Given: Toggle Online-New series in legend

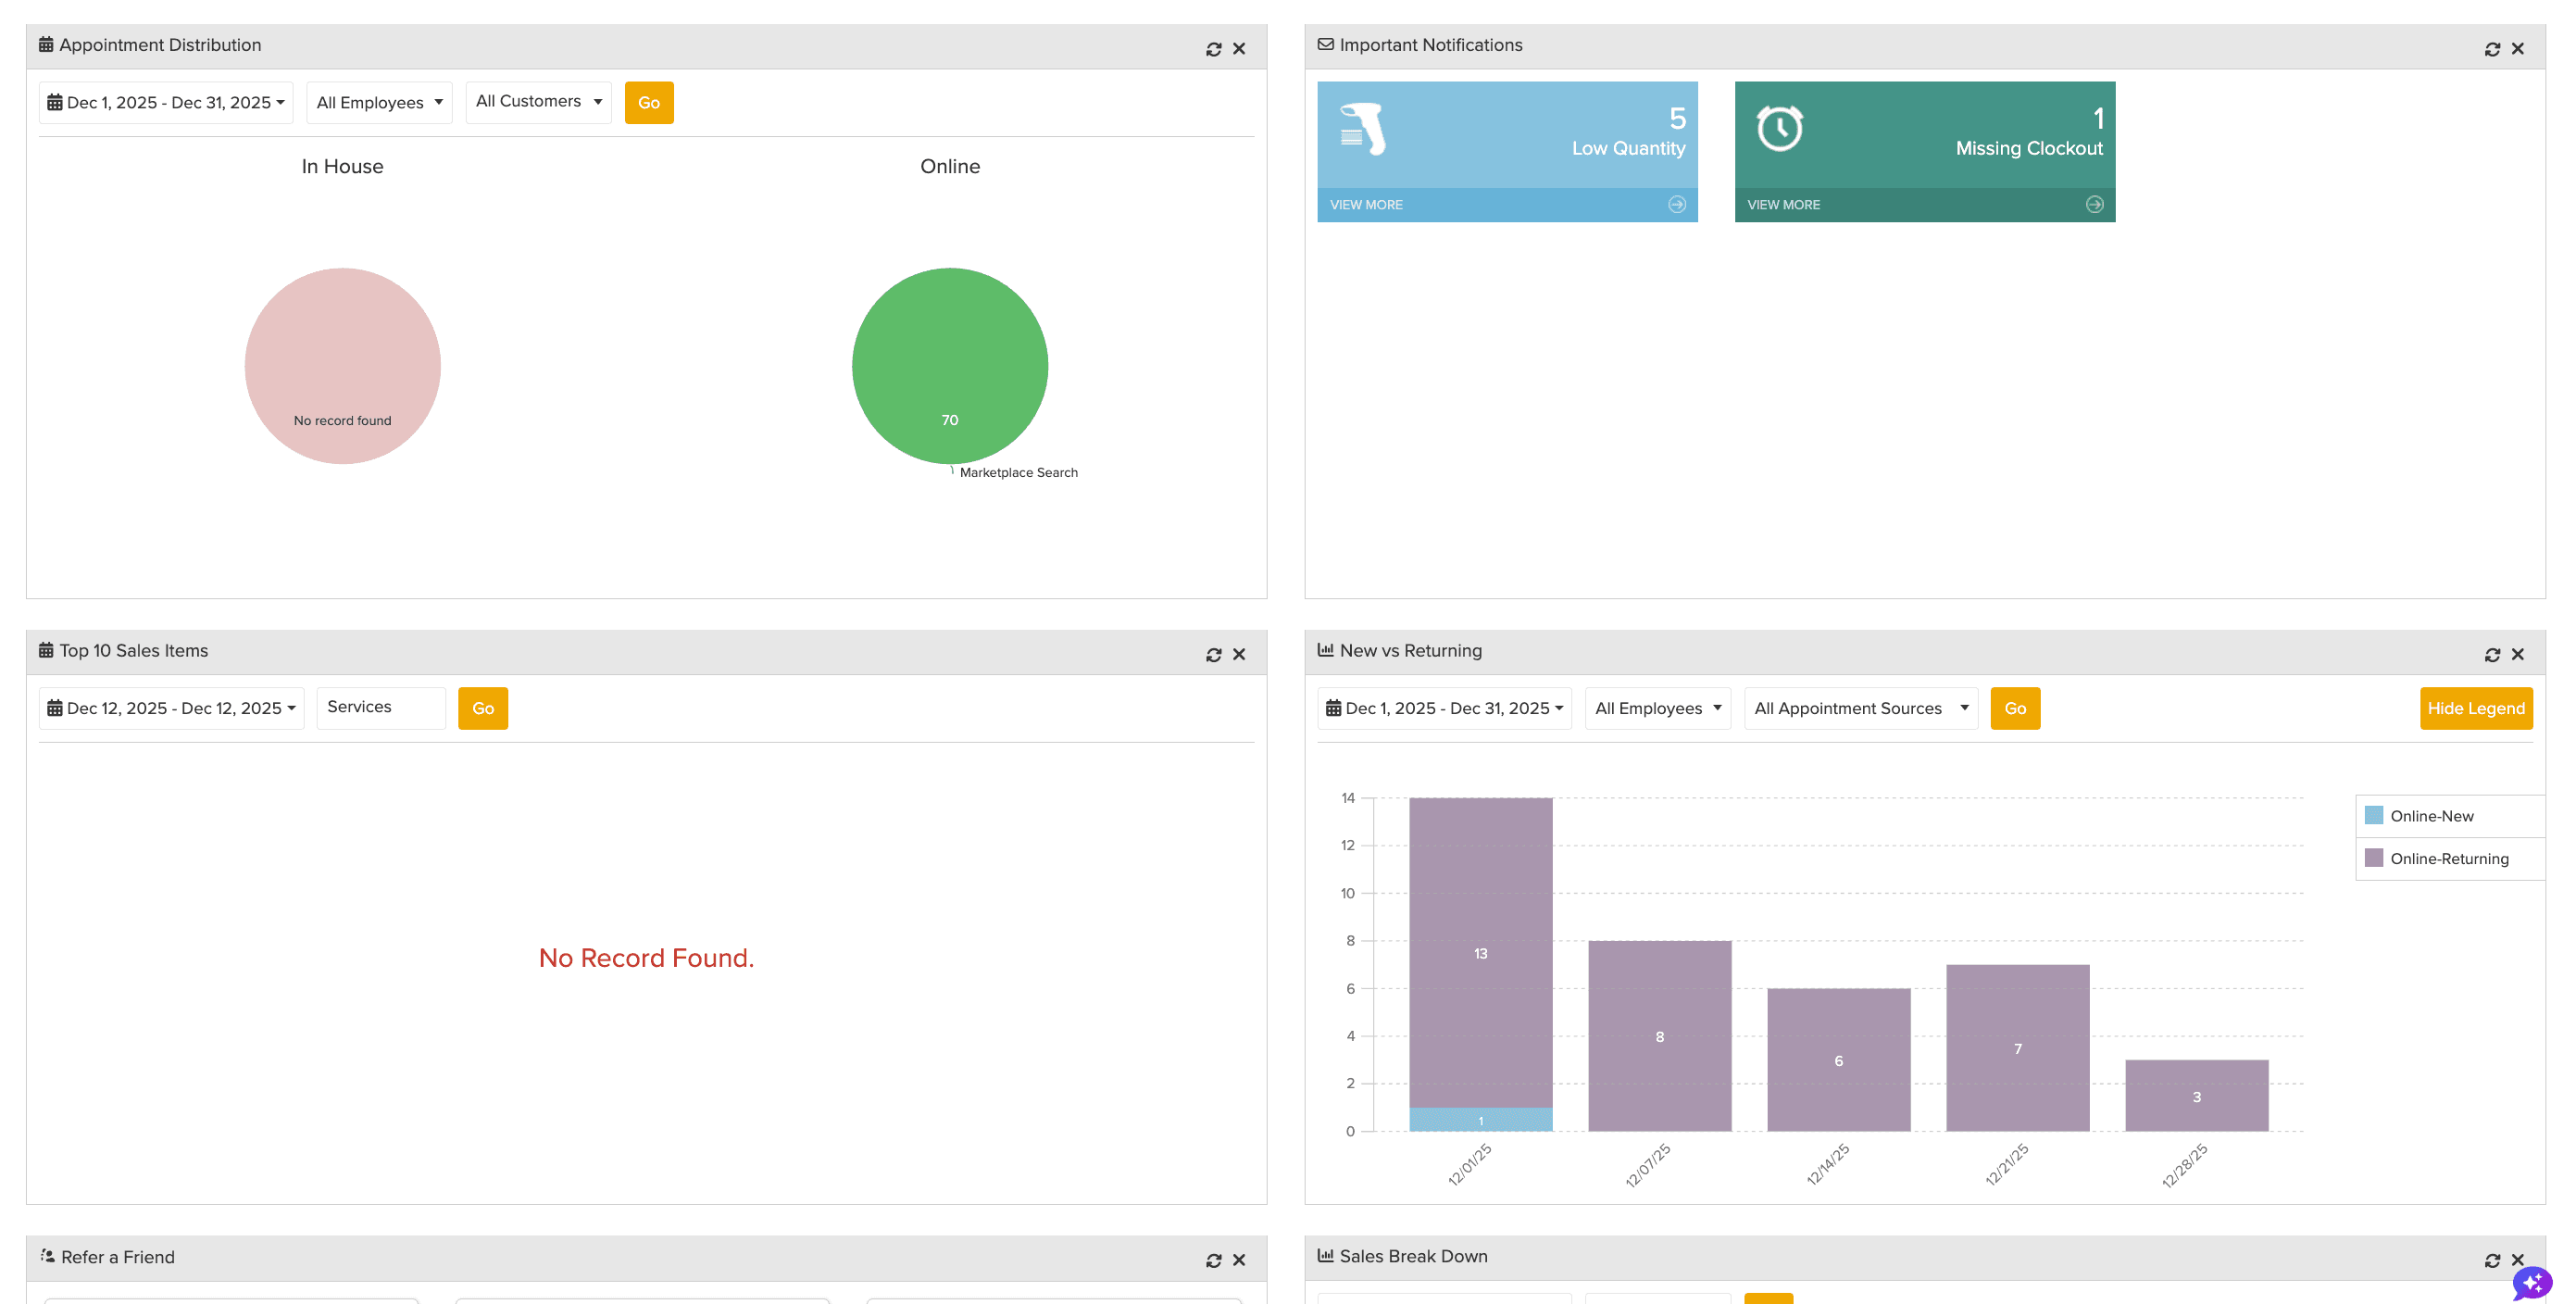Looking at the screenshot, I should pyautogui.click(x=2430, y=816).
